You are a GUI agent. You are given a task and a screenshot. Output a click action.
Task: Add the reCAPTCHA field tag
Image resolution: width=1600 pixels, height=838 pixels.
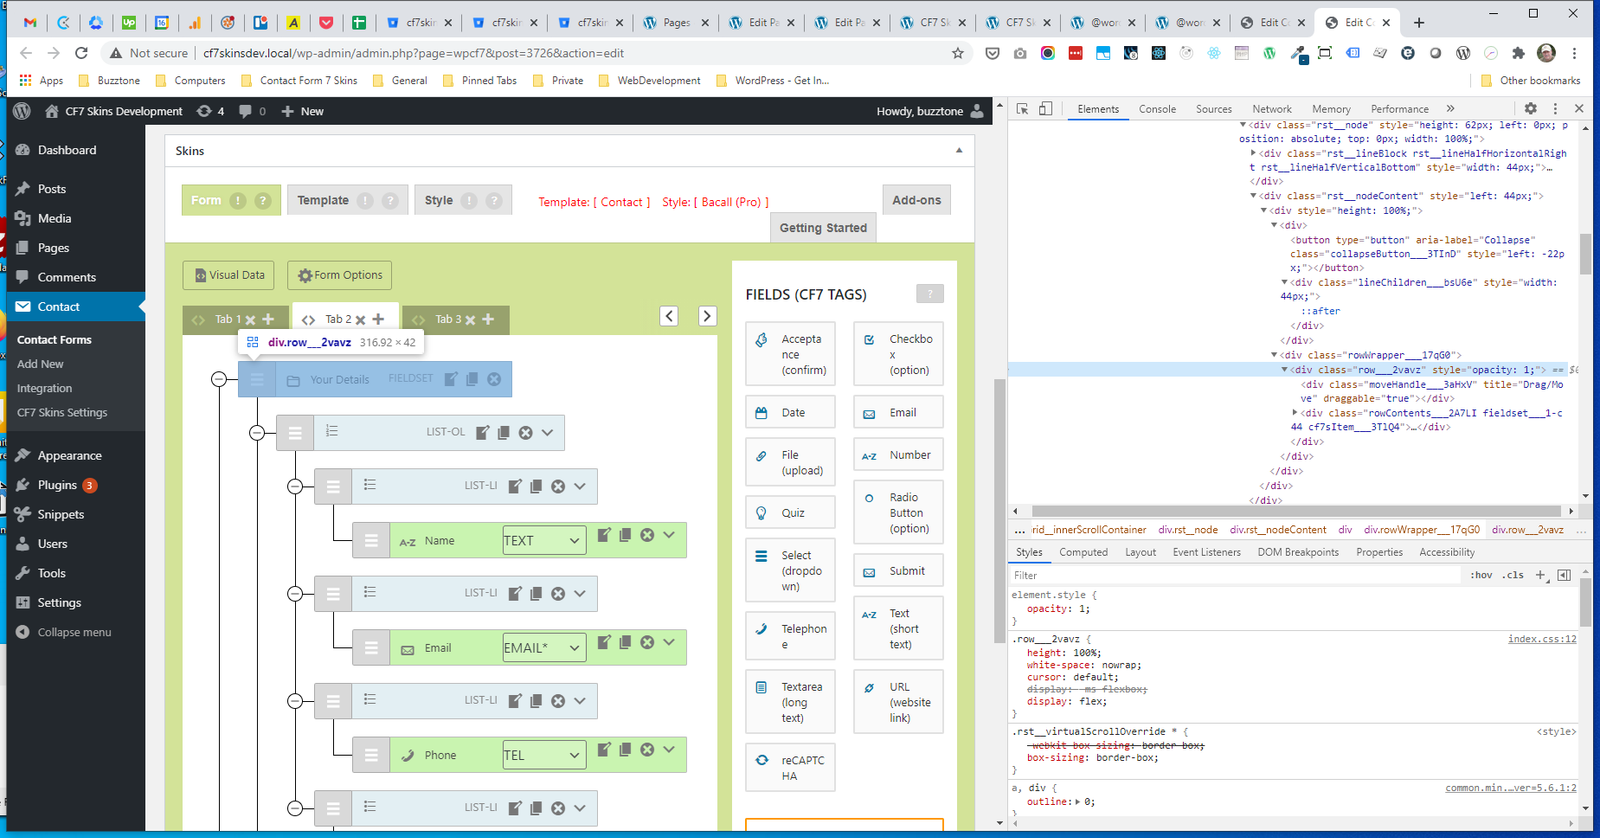790,767
